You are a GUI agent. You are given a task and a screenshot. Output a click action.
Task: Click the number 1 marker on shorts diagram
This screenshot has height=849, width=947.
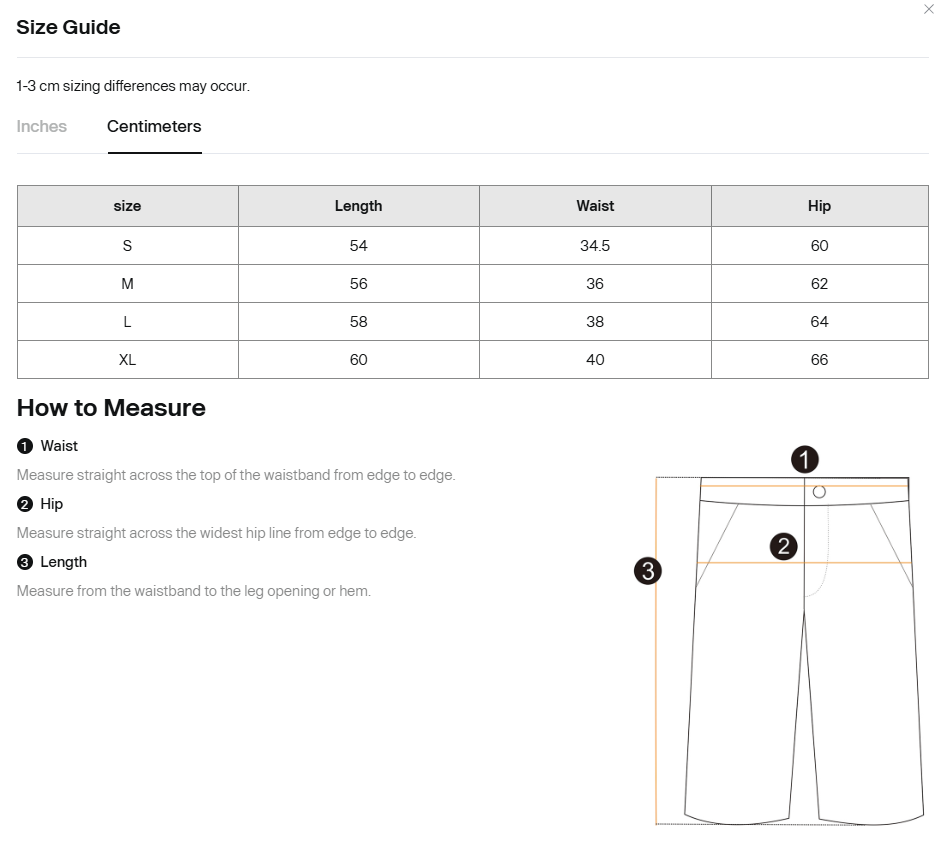click(804, 460)
